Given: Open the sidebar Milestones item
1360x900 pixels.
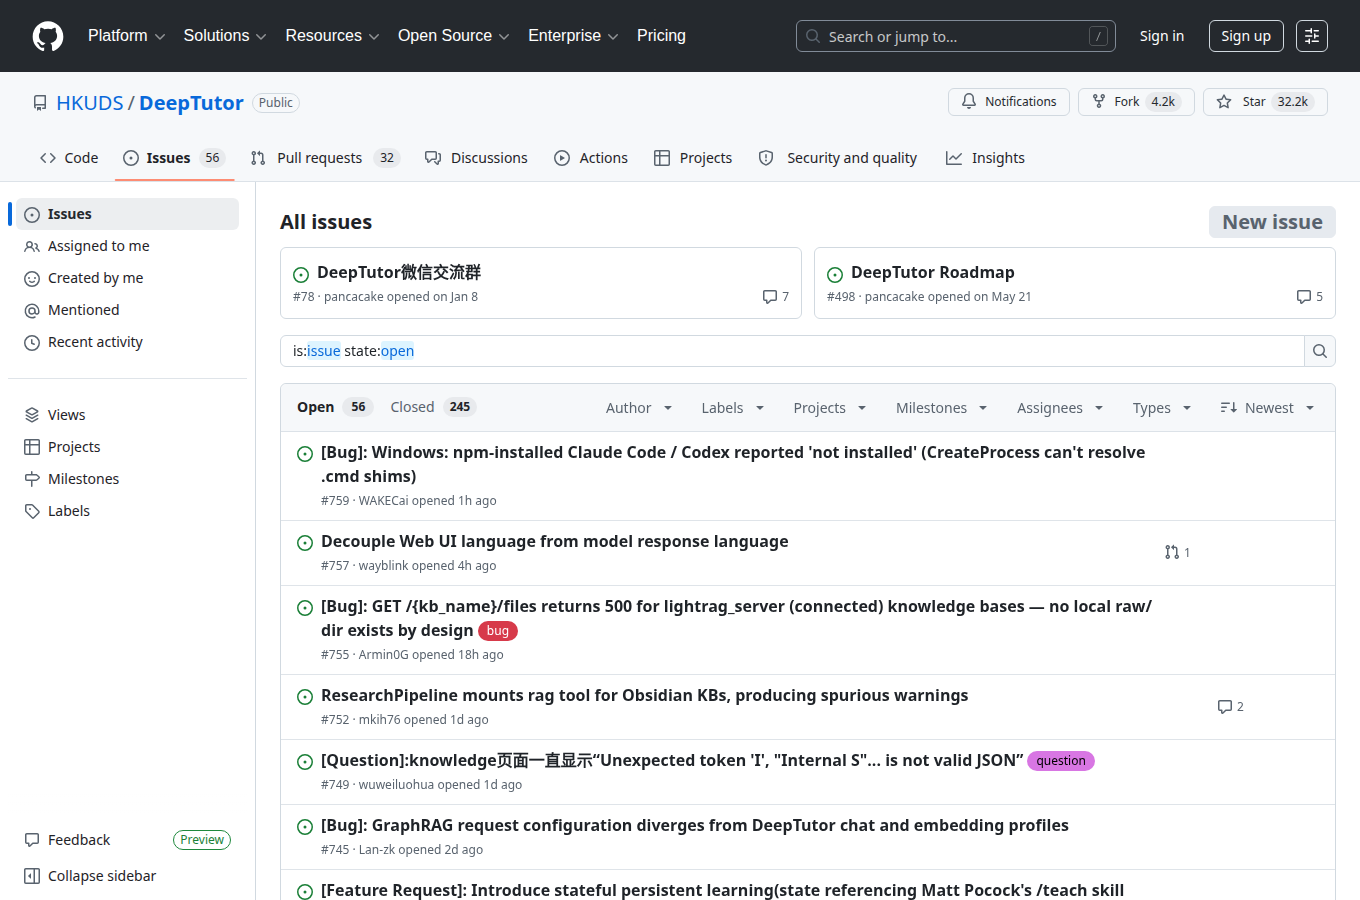Looking at the screenshot, I should [x=127, y=479].
